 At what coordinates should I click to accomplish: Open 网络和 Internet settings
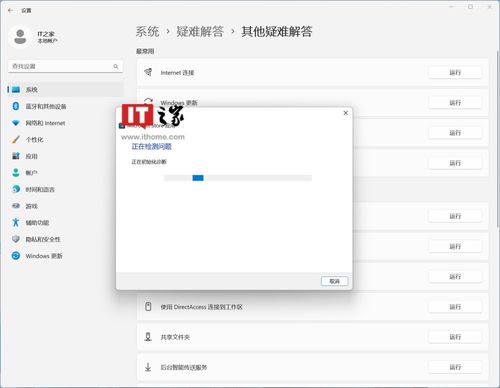(65, 123)
